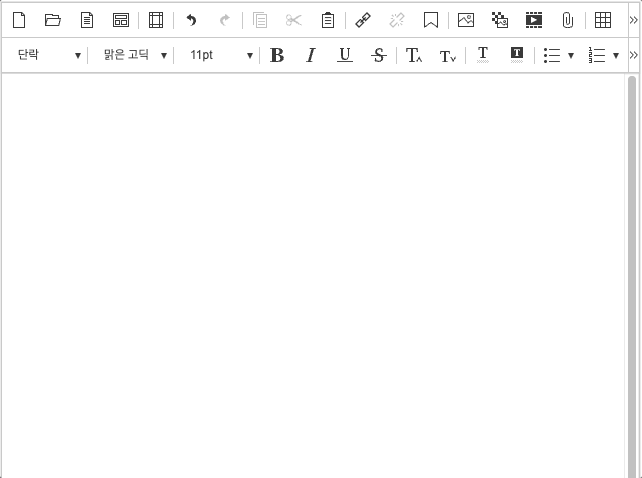Insert a table with the grid icon
Image resolution: width=642 pixels, height=478 pixels.
pos(603,20)
